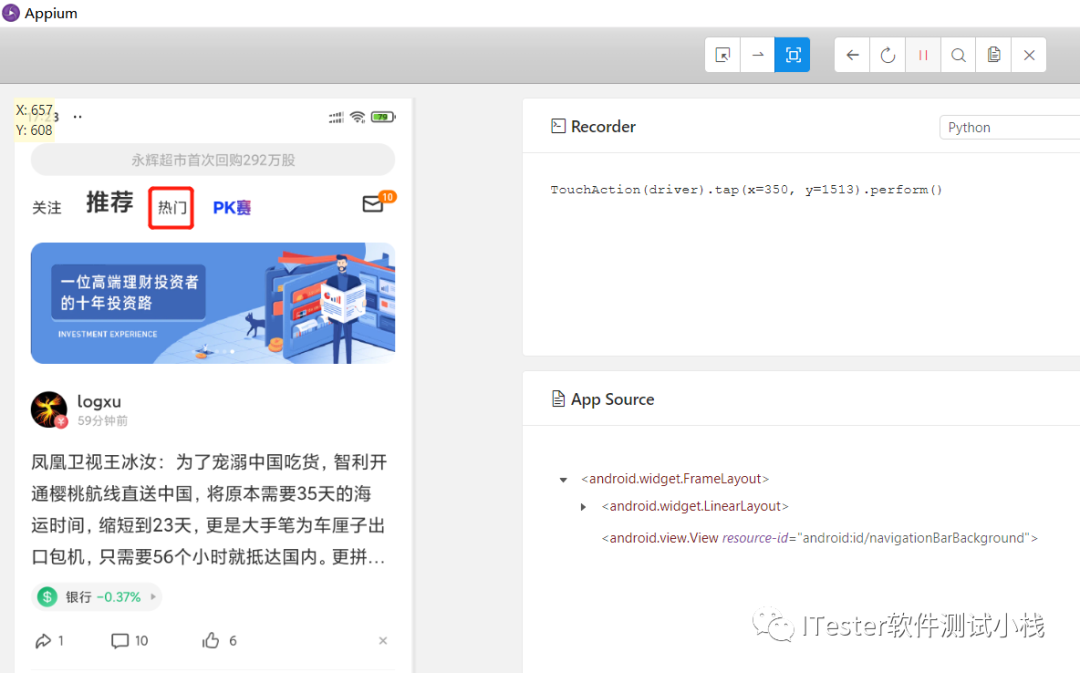Click the recorded TouchAction tap code line

[746, 189]
